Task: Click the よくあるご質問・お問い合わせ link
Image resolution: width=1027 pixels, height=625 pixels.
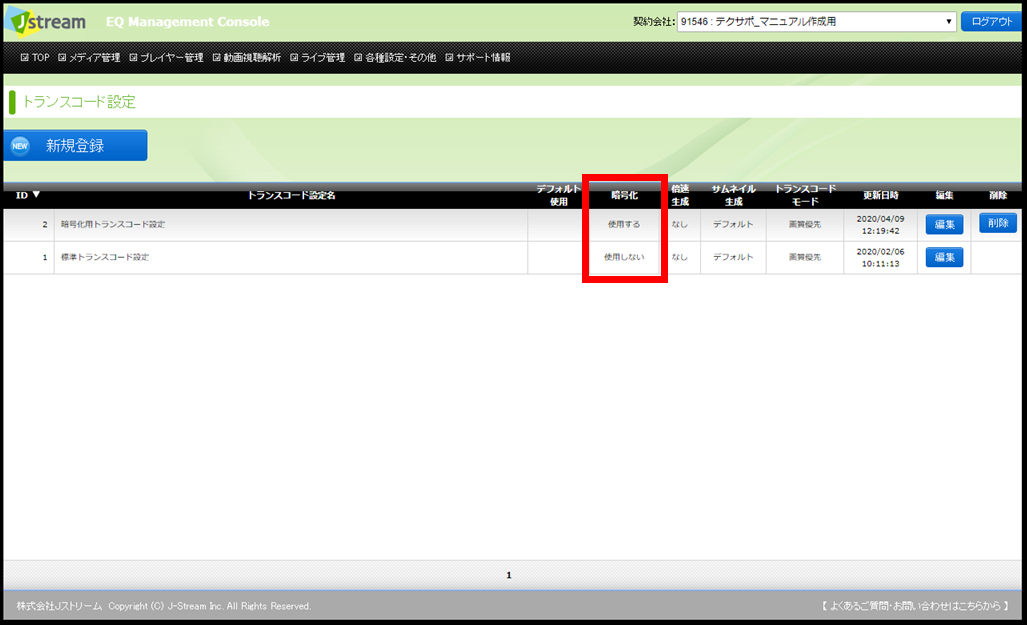Action: point(915,606)
